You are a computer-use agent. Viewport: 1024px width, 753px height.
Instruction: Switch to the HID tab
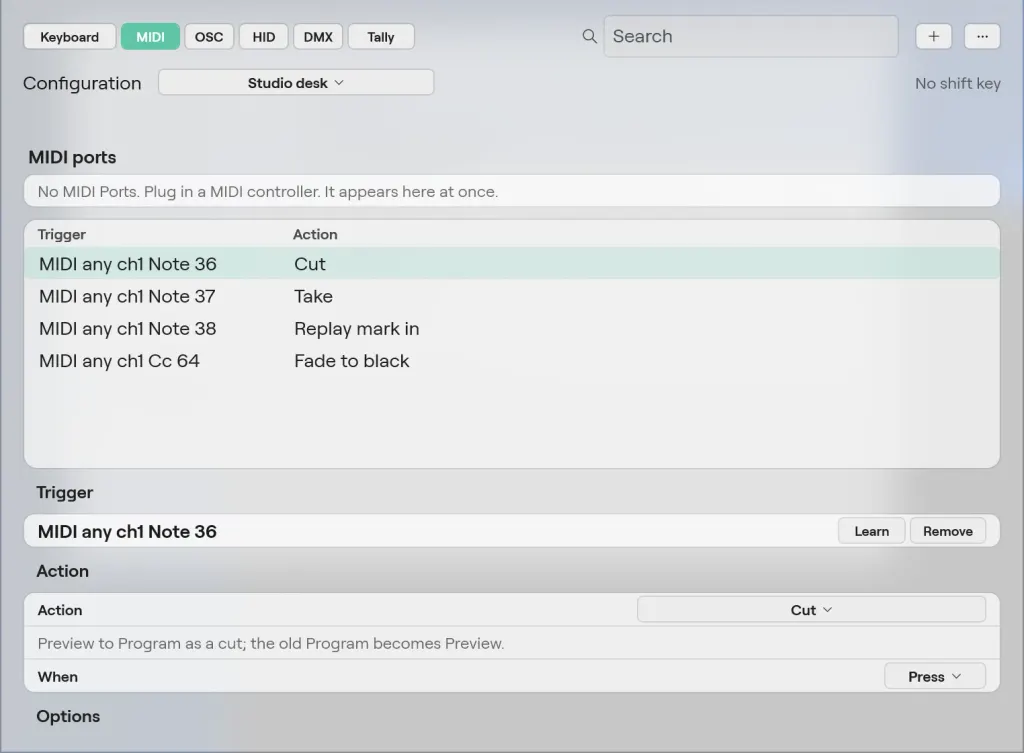(264, 37)
